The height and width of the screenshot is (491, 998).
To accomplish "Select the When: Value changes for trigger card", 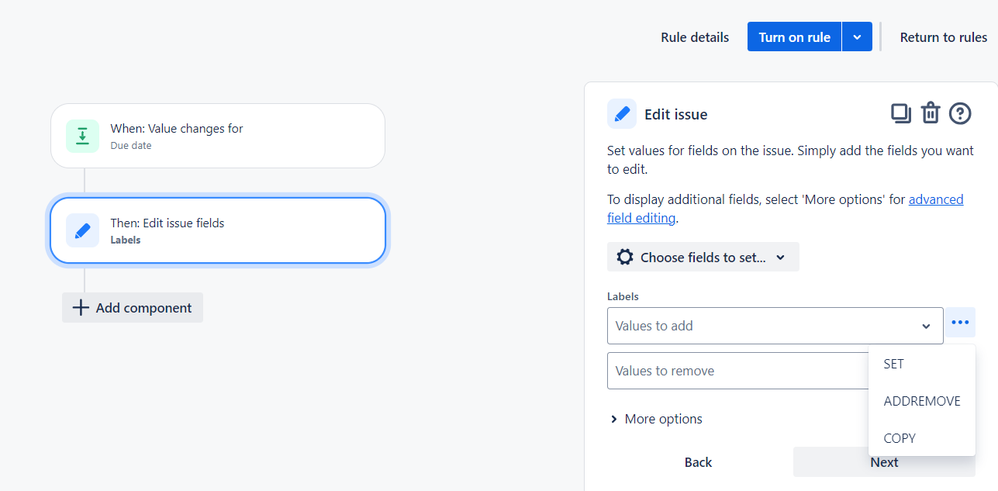I will (218, 136).
